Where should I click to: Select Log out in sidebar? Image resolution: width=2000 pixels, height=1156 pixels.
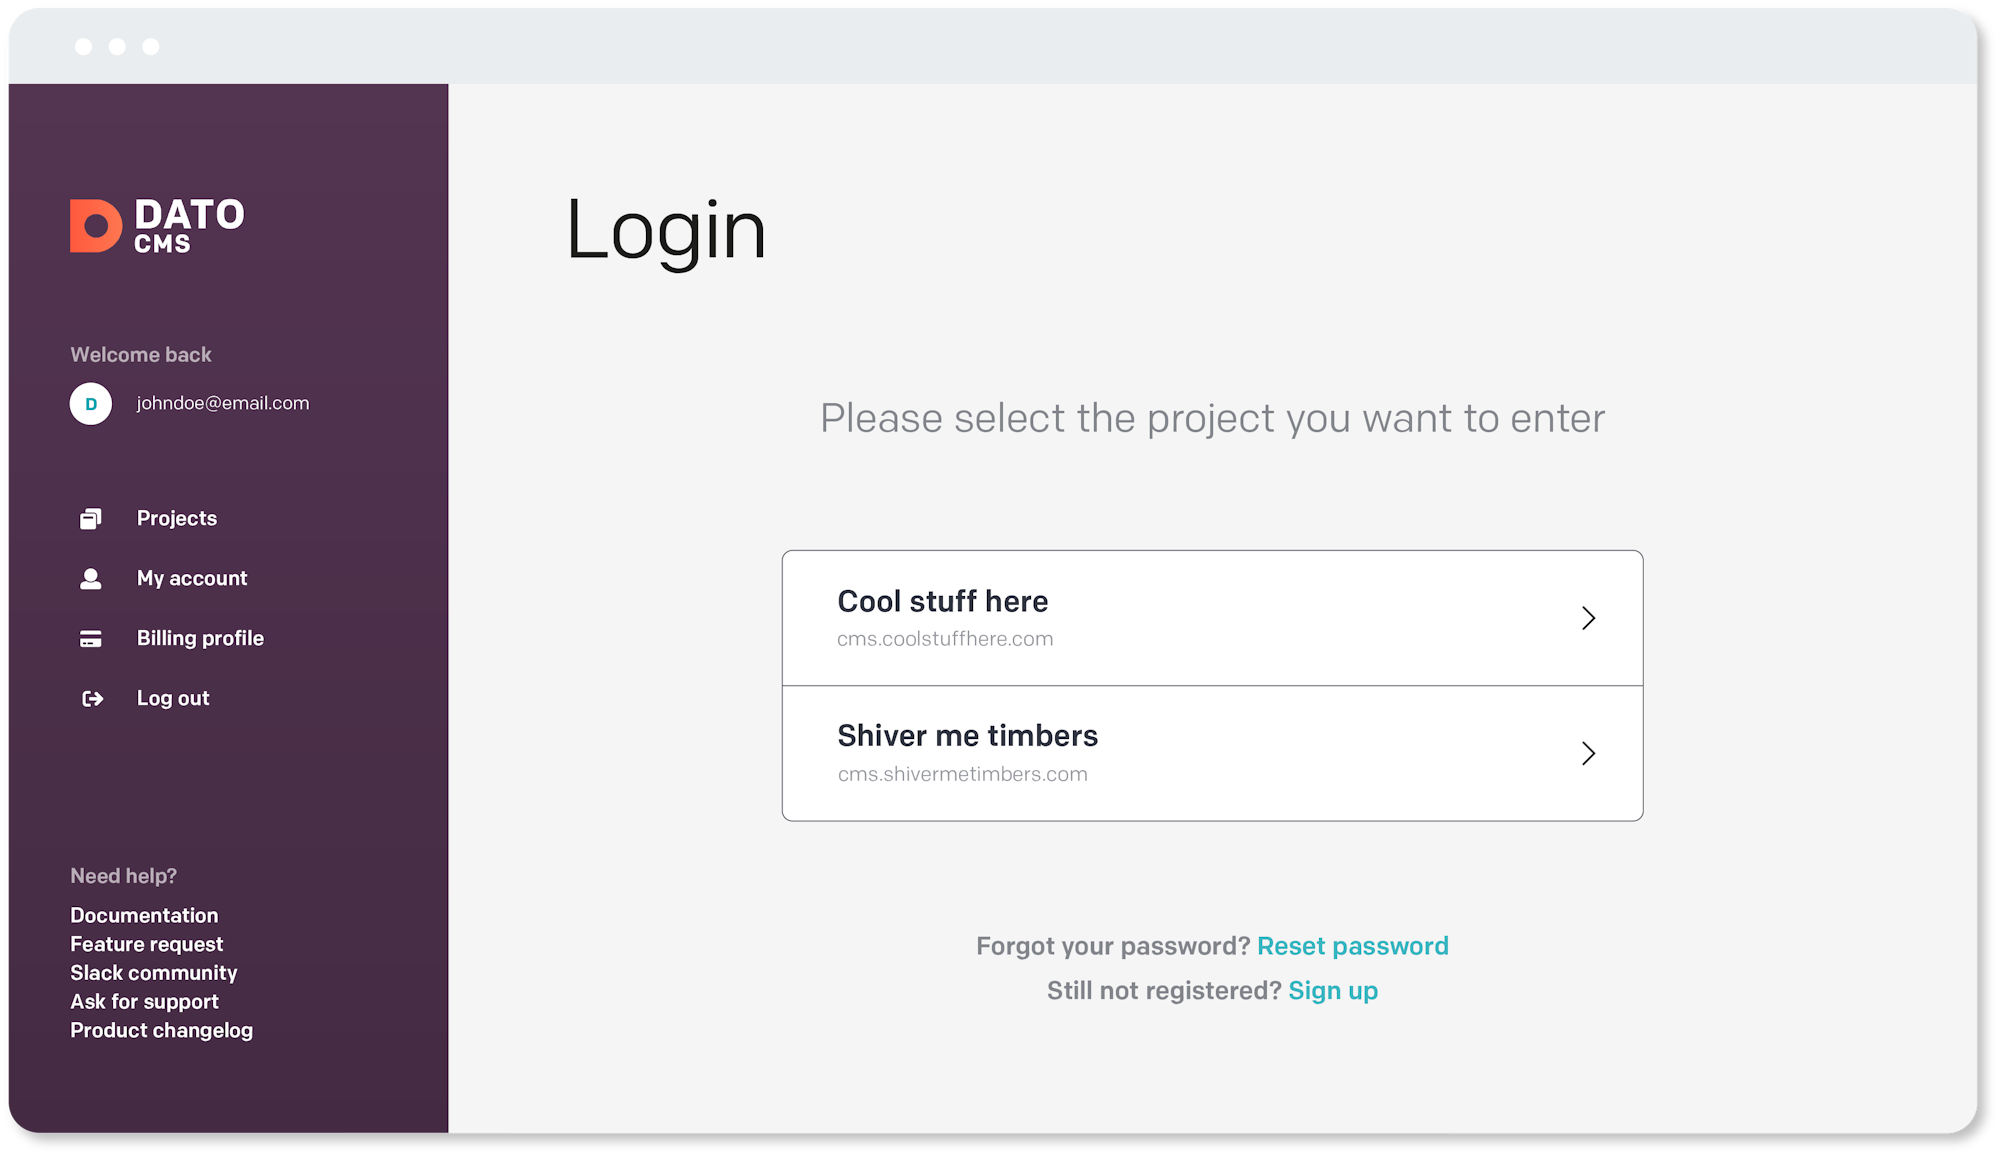(173, 698)
